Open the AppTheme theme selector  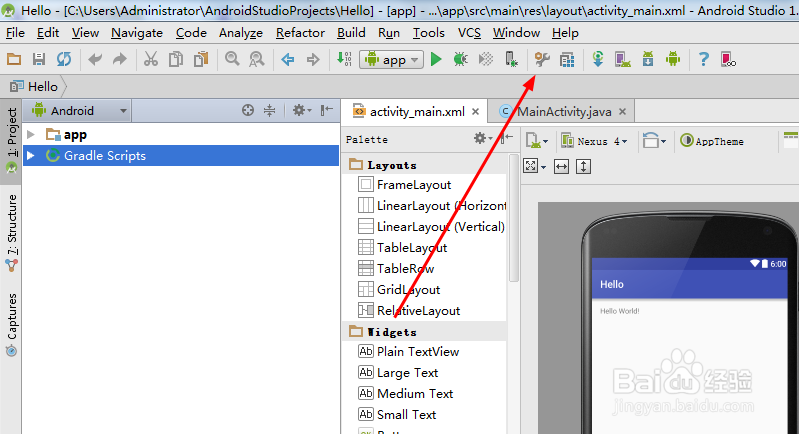pos(712,141)
